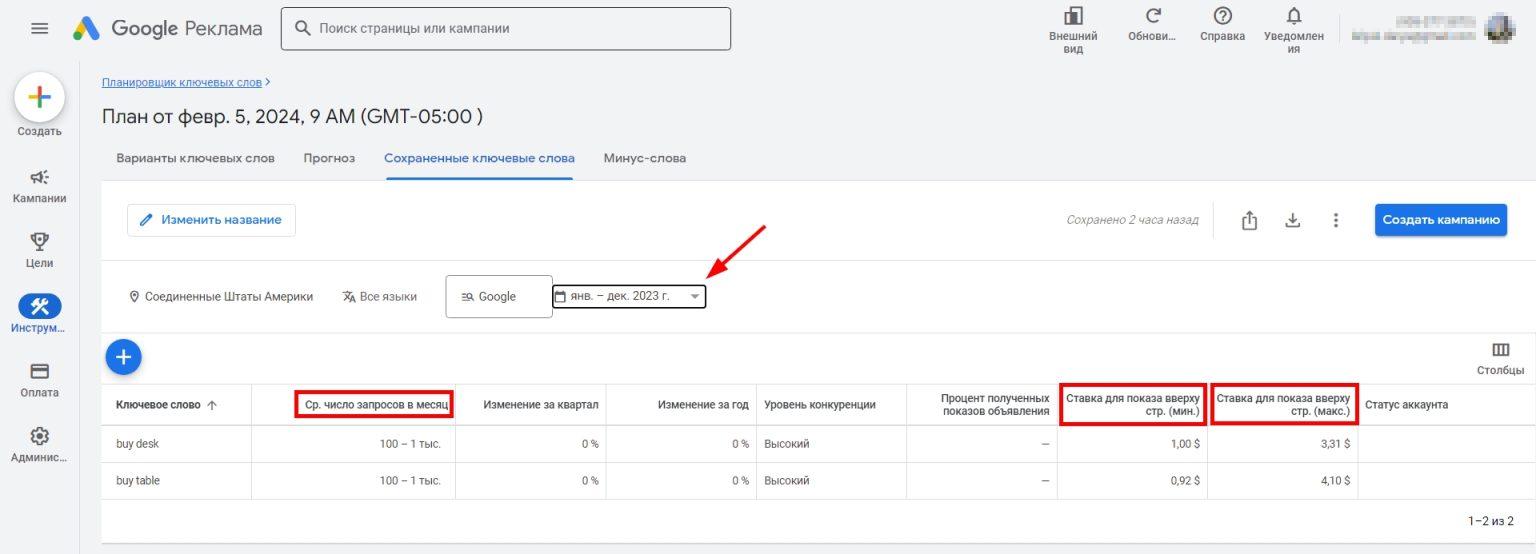Image resolution: width=1536 pixels, height=554 pixels.
Task: Open Оплата in the sidebar
Action: point(39,380)
